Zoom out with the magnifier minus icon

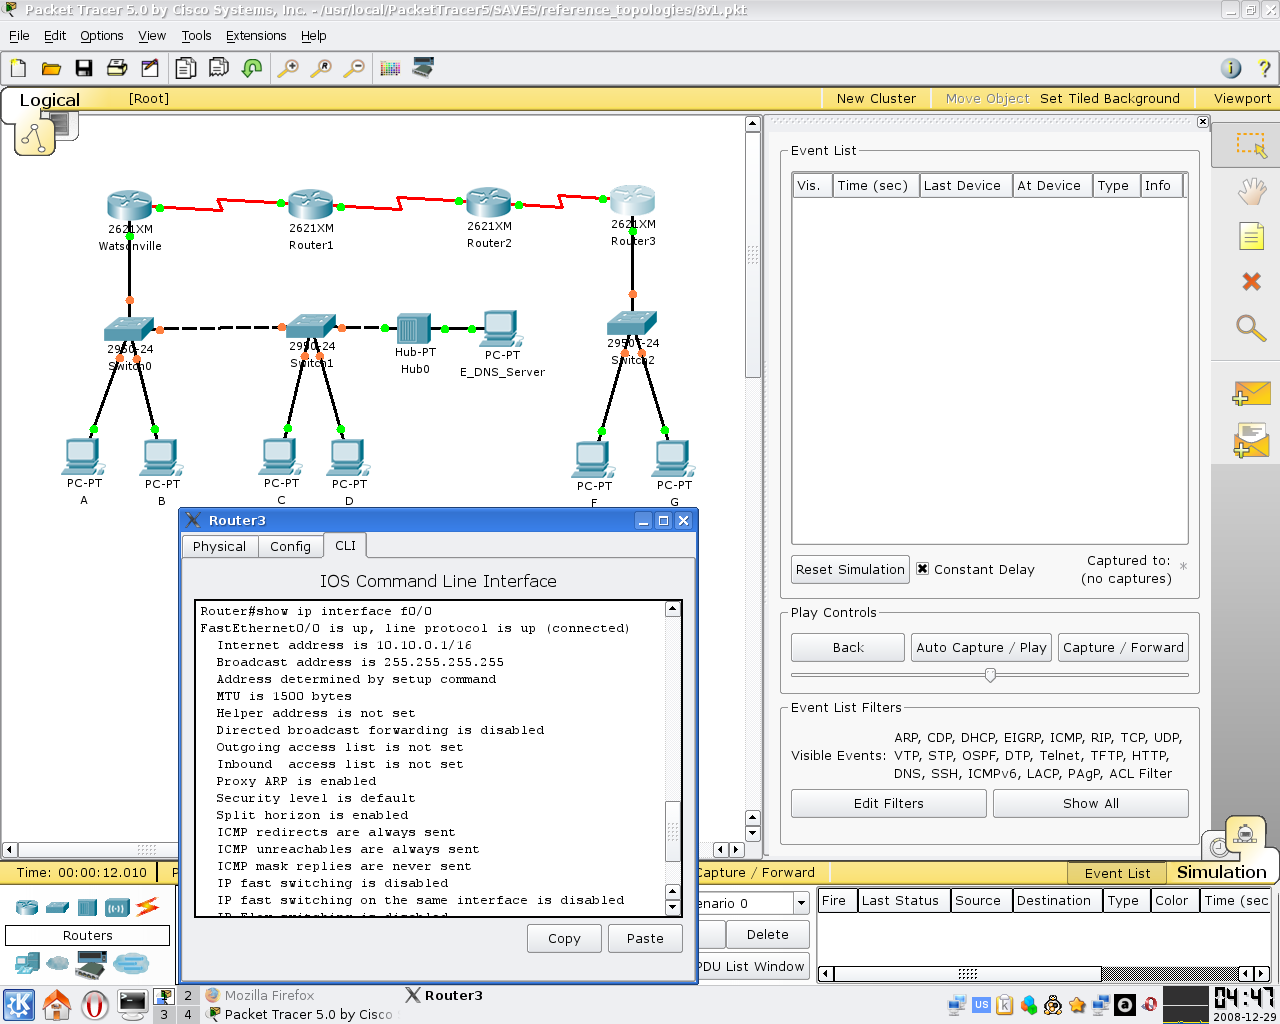click(x=354, y=68)
